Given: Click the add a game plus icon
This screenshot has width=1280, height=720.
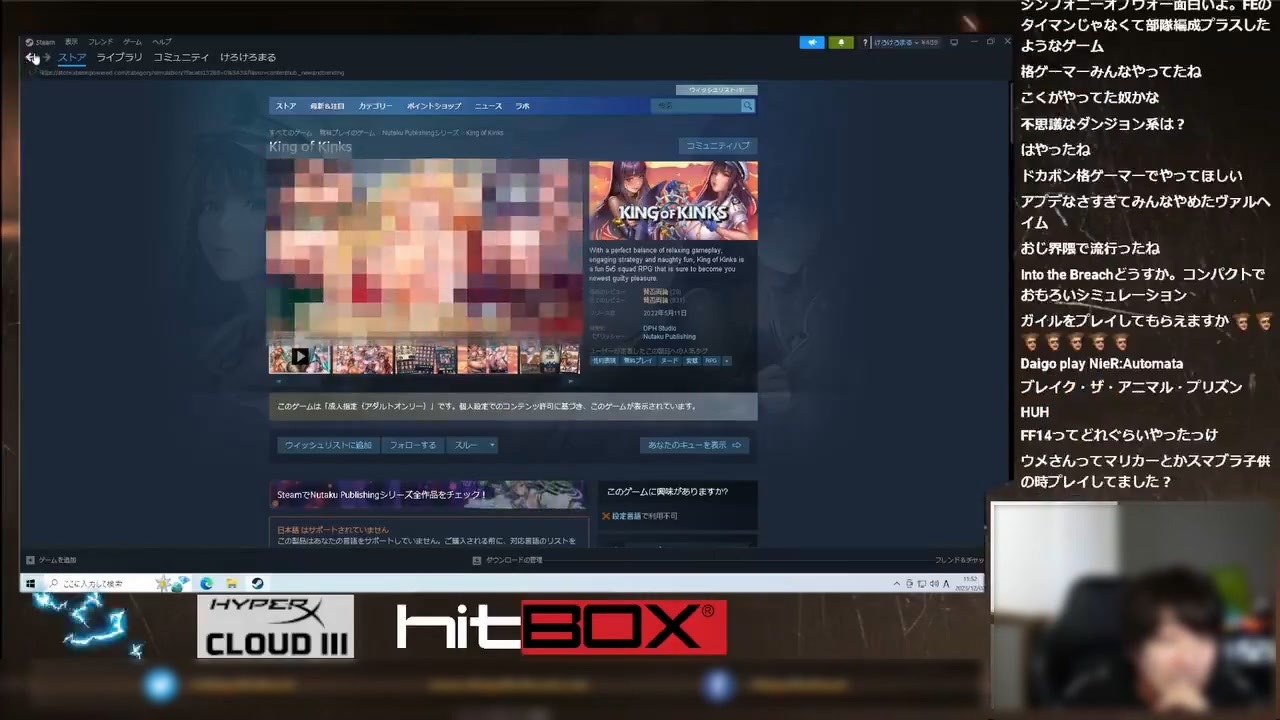Looking at the screenshot, I should click(31, 560).
